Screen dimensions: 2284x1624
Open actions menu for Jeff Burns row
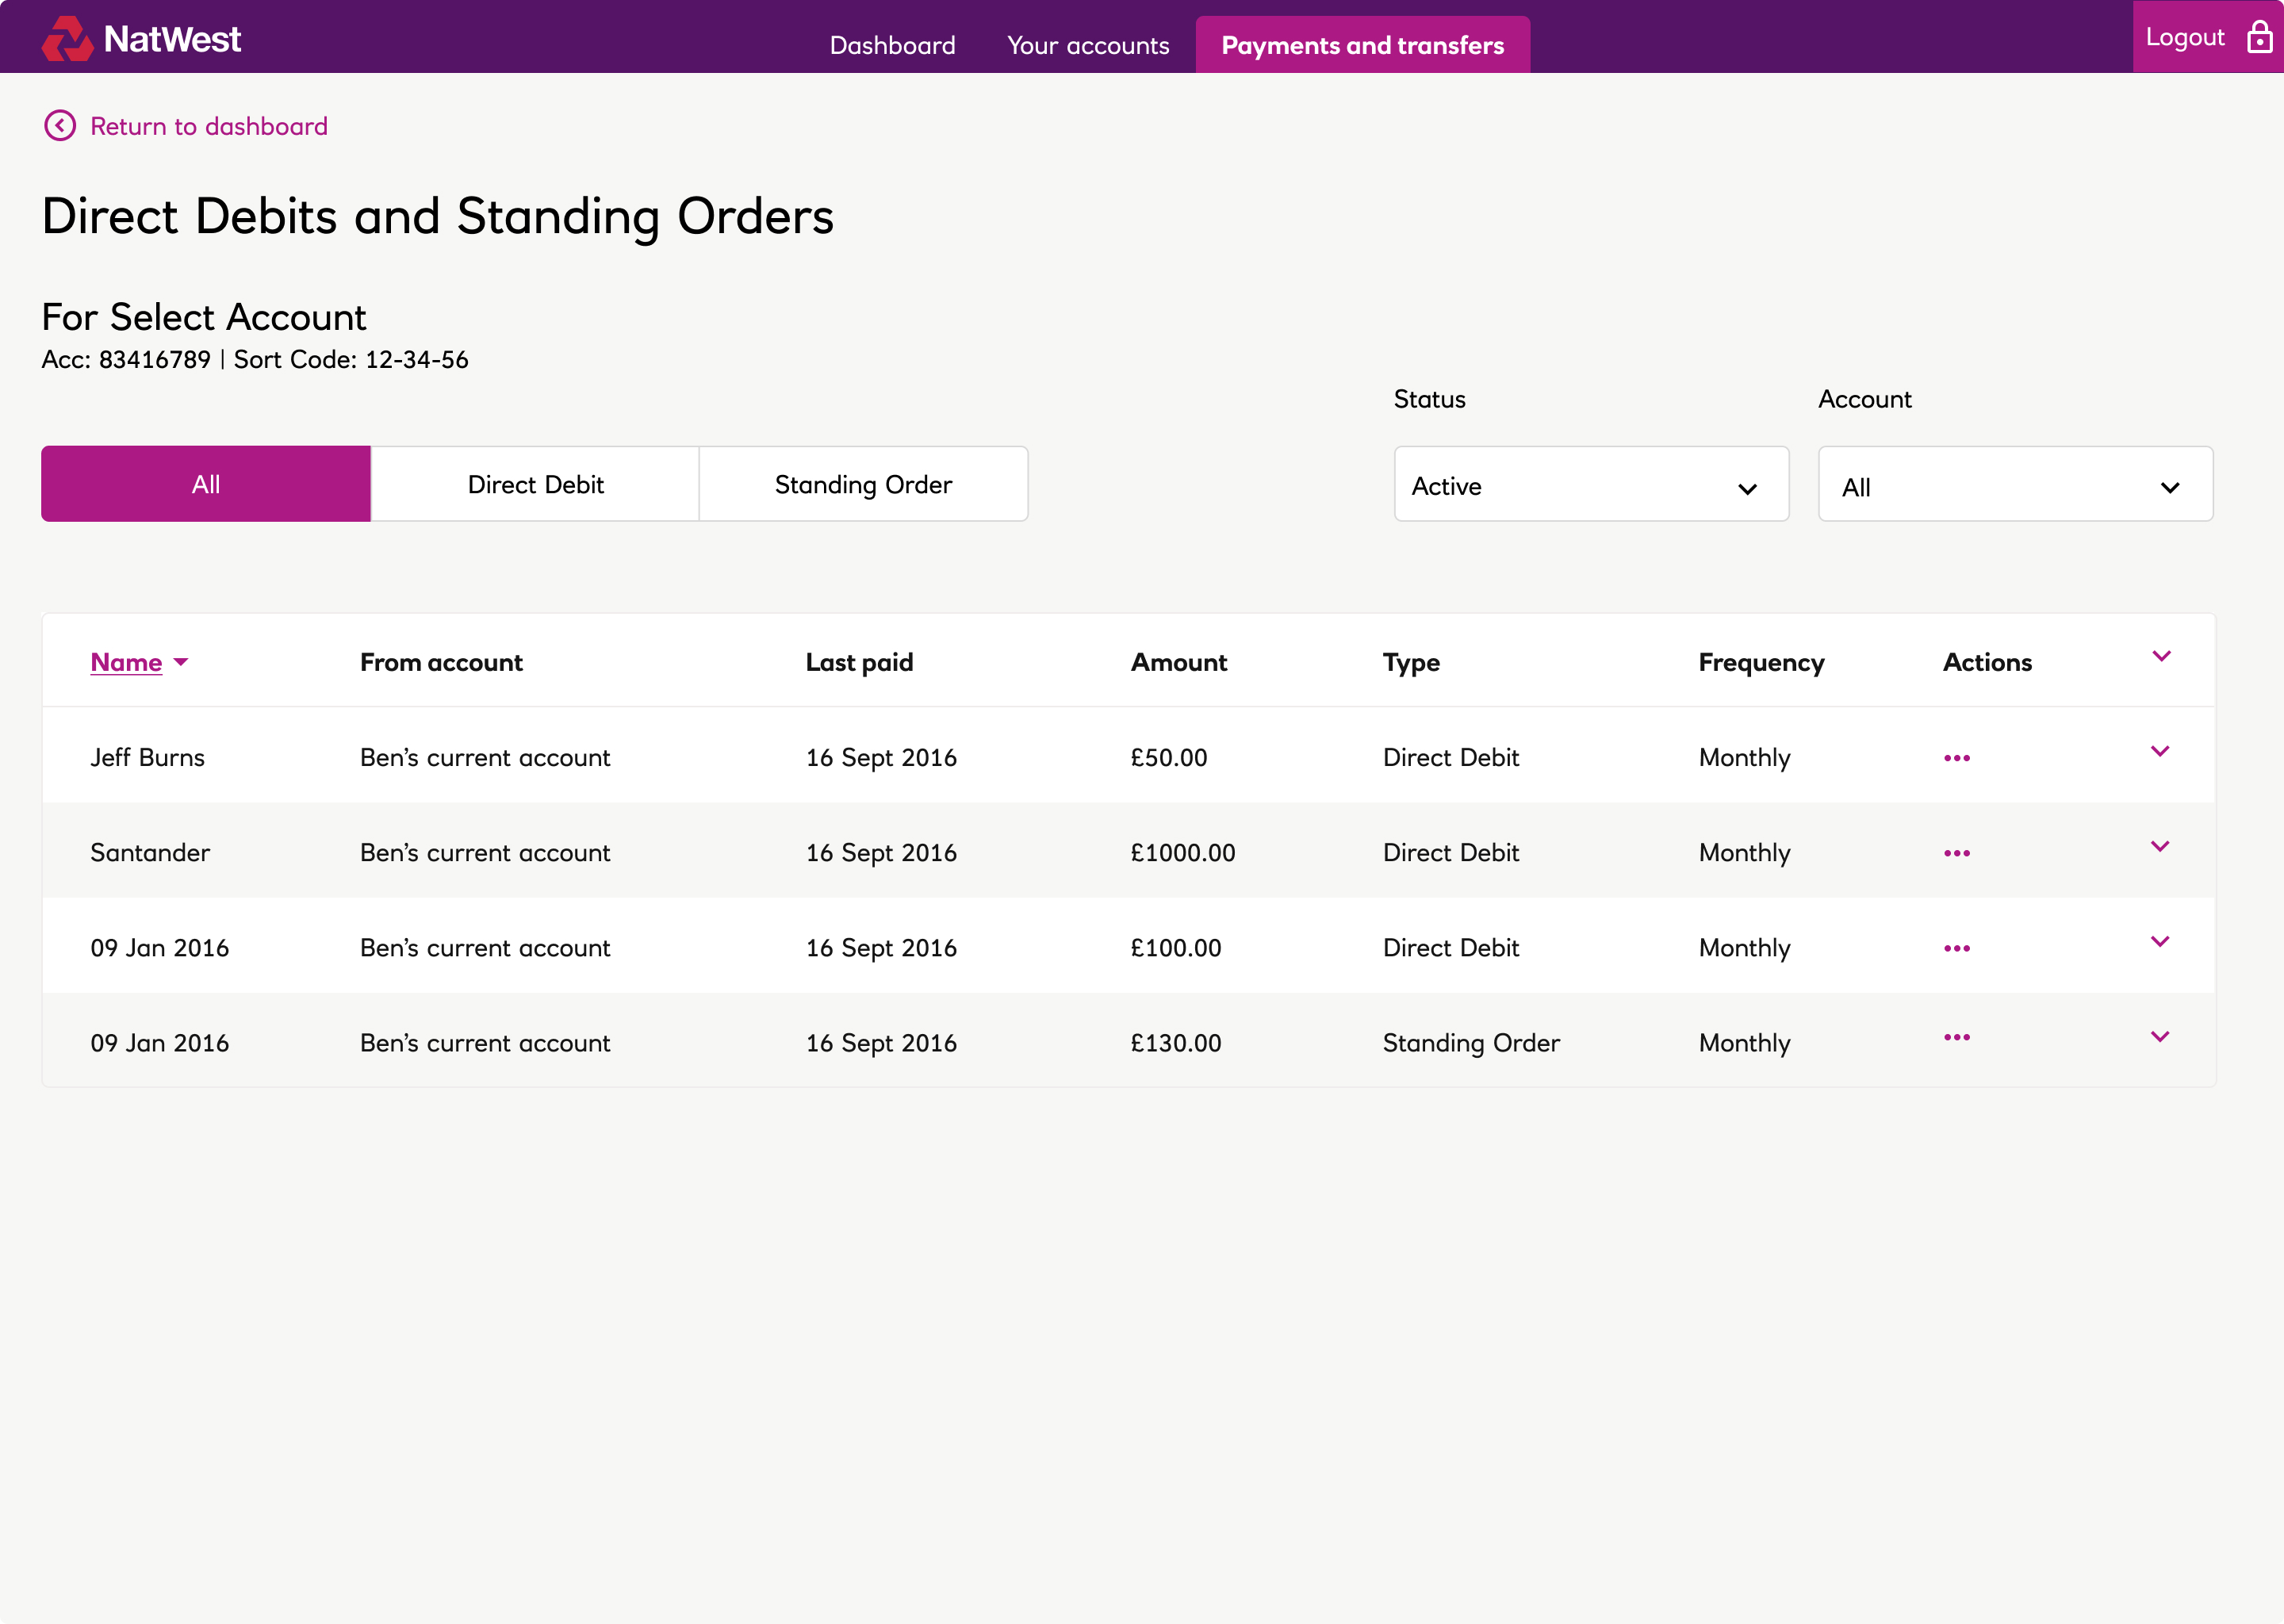click(x=1957, y=758)
